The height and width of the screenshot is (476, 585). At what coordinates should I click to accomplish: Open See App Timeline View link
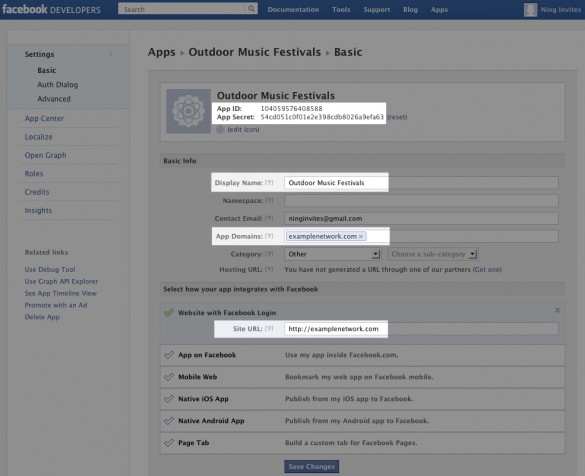(x=60, y=293)
